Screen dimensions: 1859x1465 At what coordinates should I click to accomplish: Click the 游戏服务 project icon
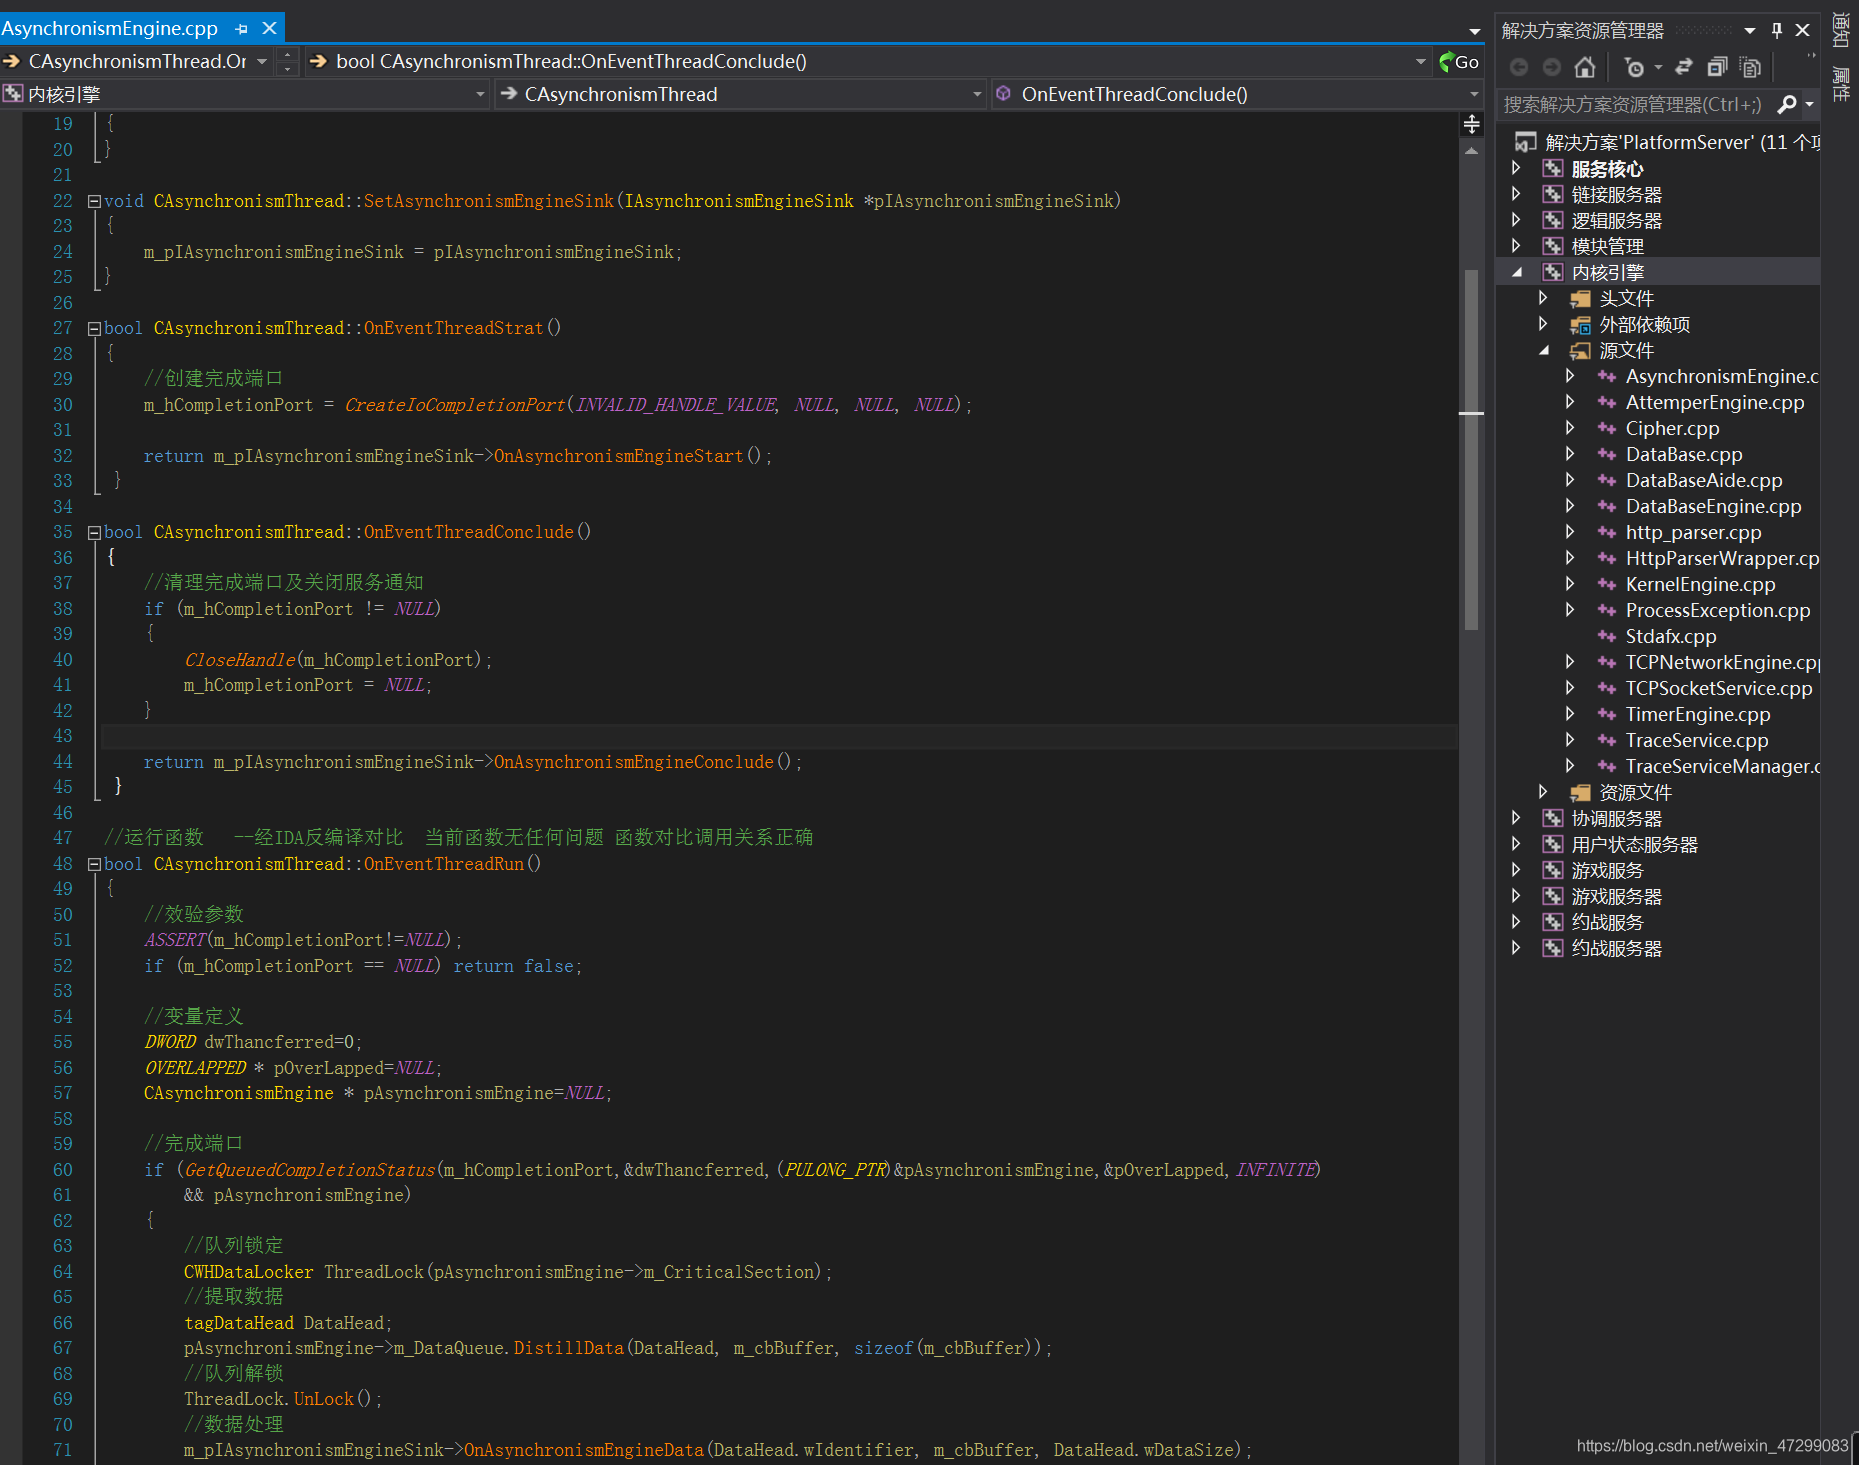point(1552,870)
